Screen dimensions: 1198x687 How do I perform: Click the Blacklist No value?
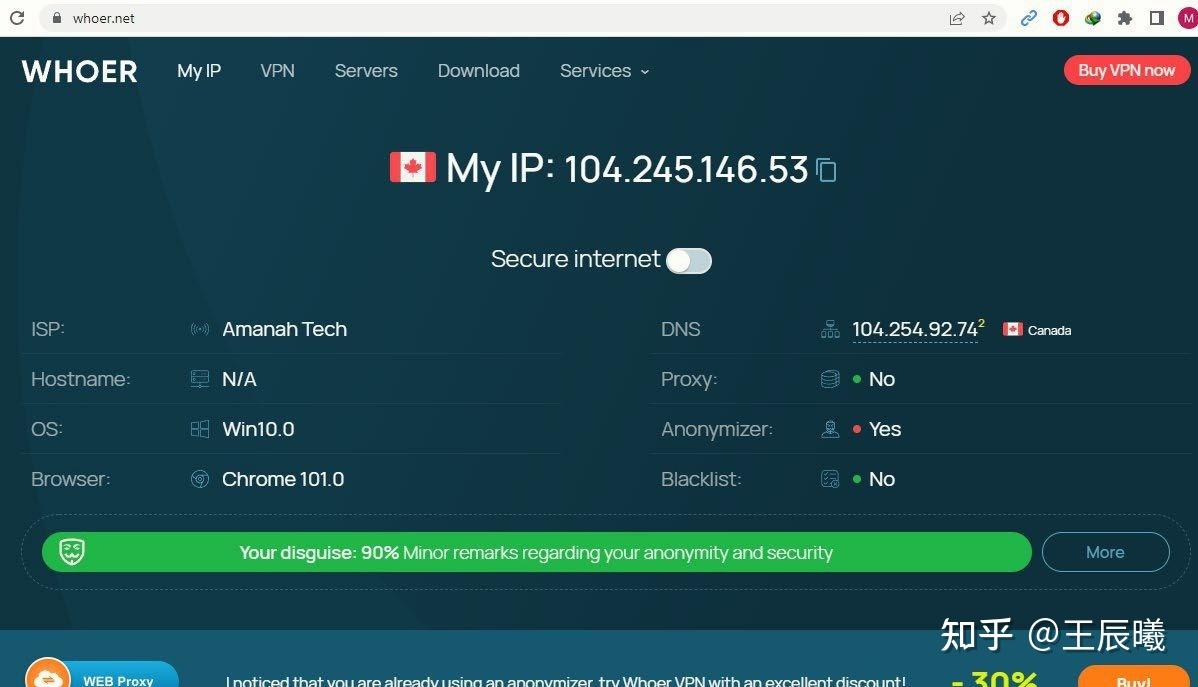tap(882, 479)
